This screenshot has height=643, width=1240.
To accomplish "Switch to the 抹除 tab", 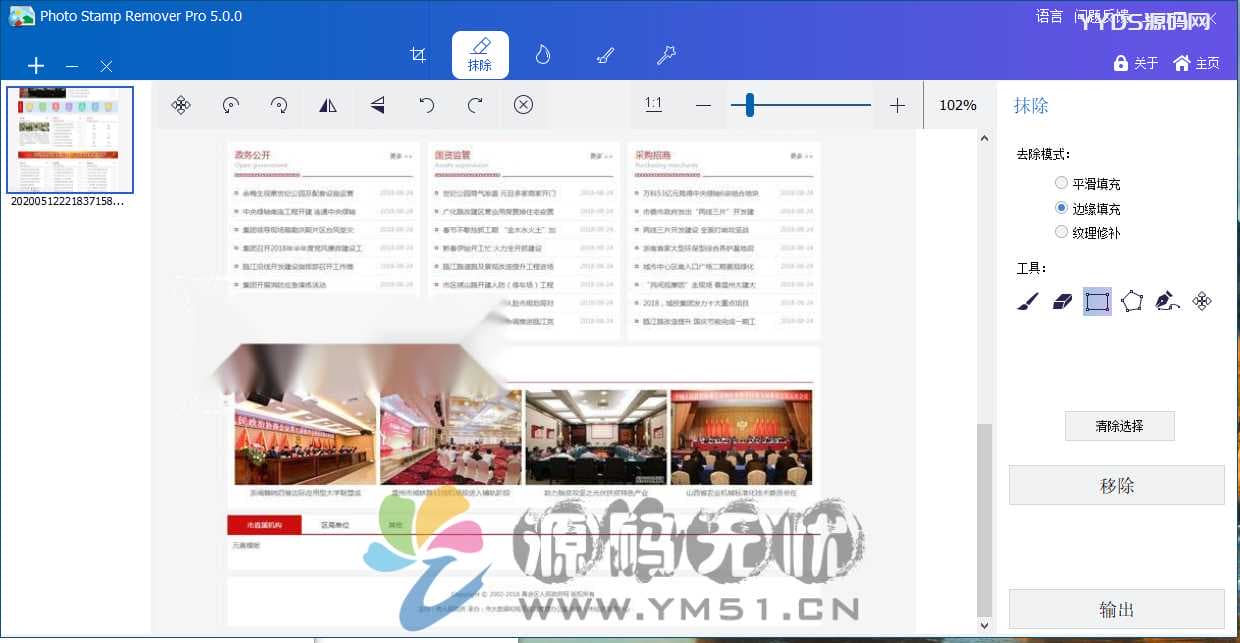I will pos(480,55).
